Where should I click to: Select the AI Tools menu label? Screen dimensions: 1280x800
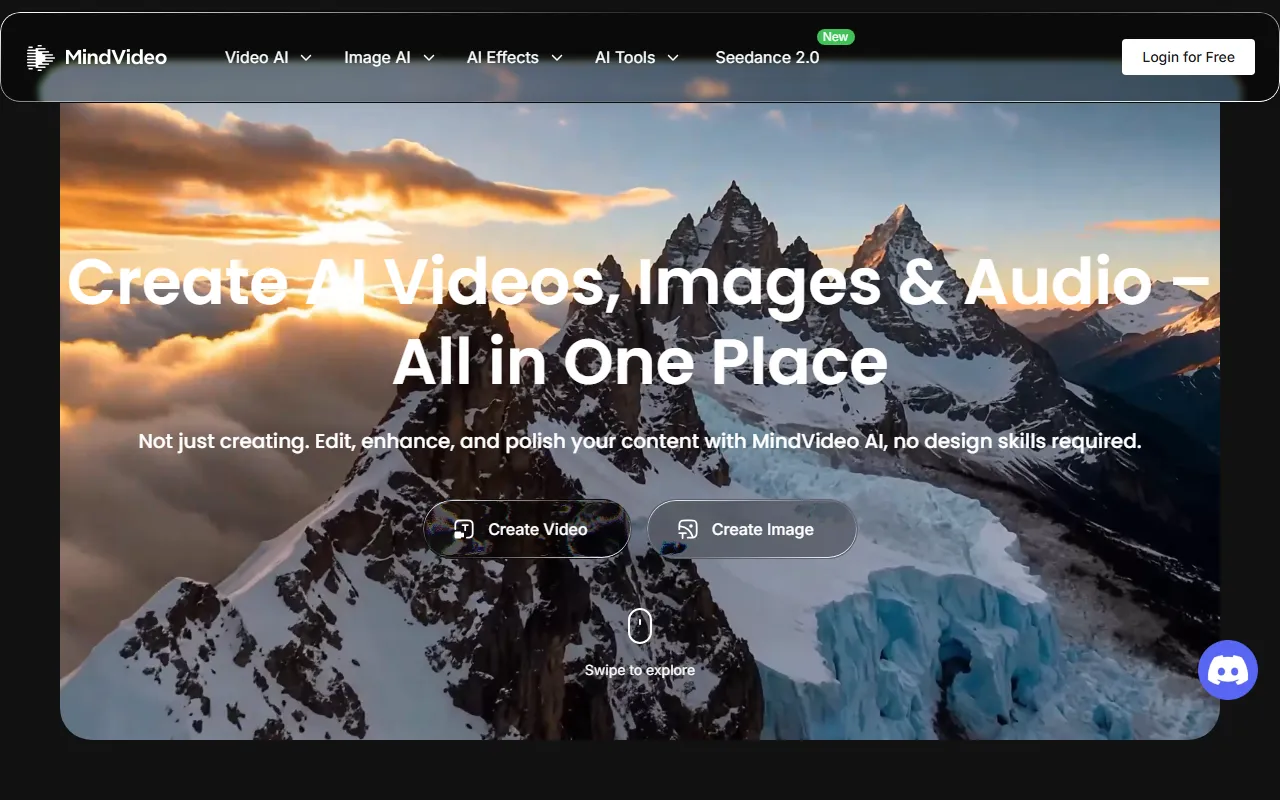click(x=625, y=58)
